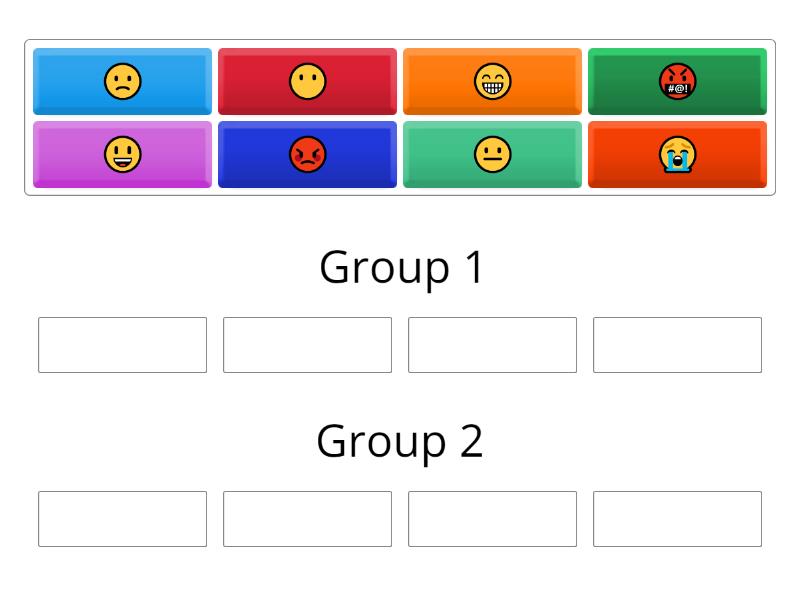Click the Group 1 heading
The height and width of the screenshot is (600, 800).
[400, 266]
